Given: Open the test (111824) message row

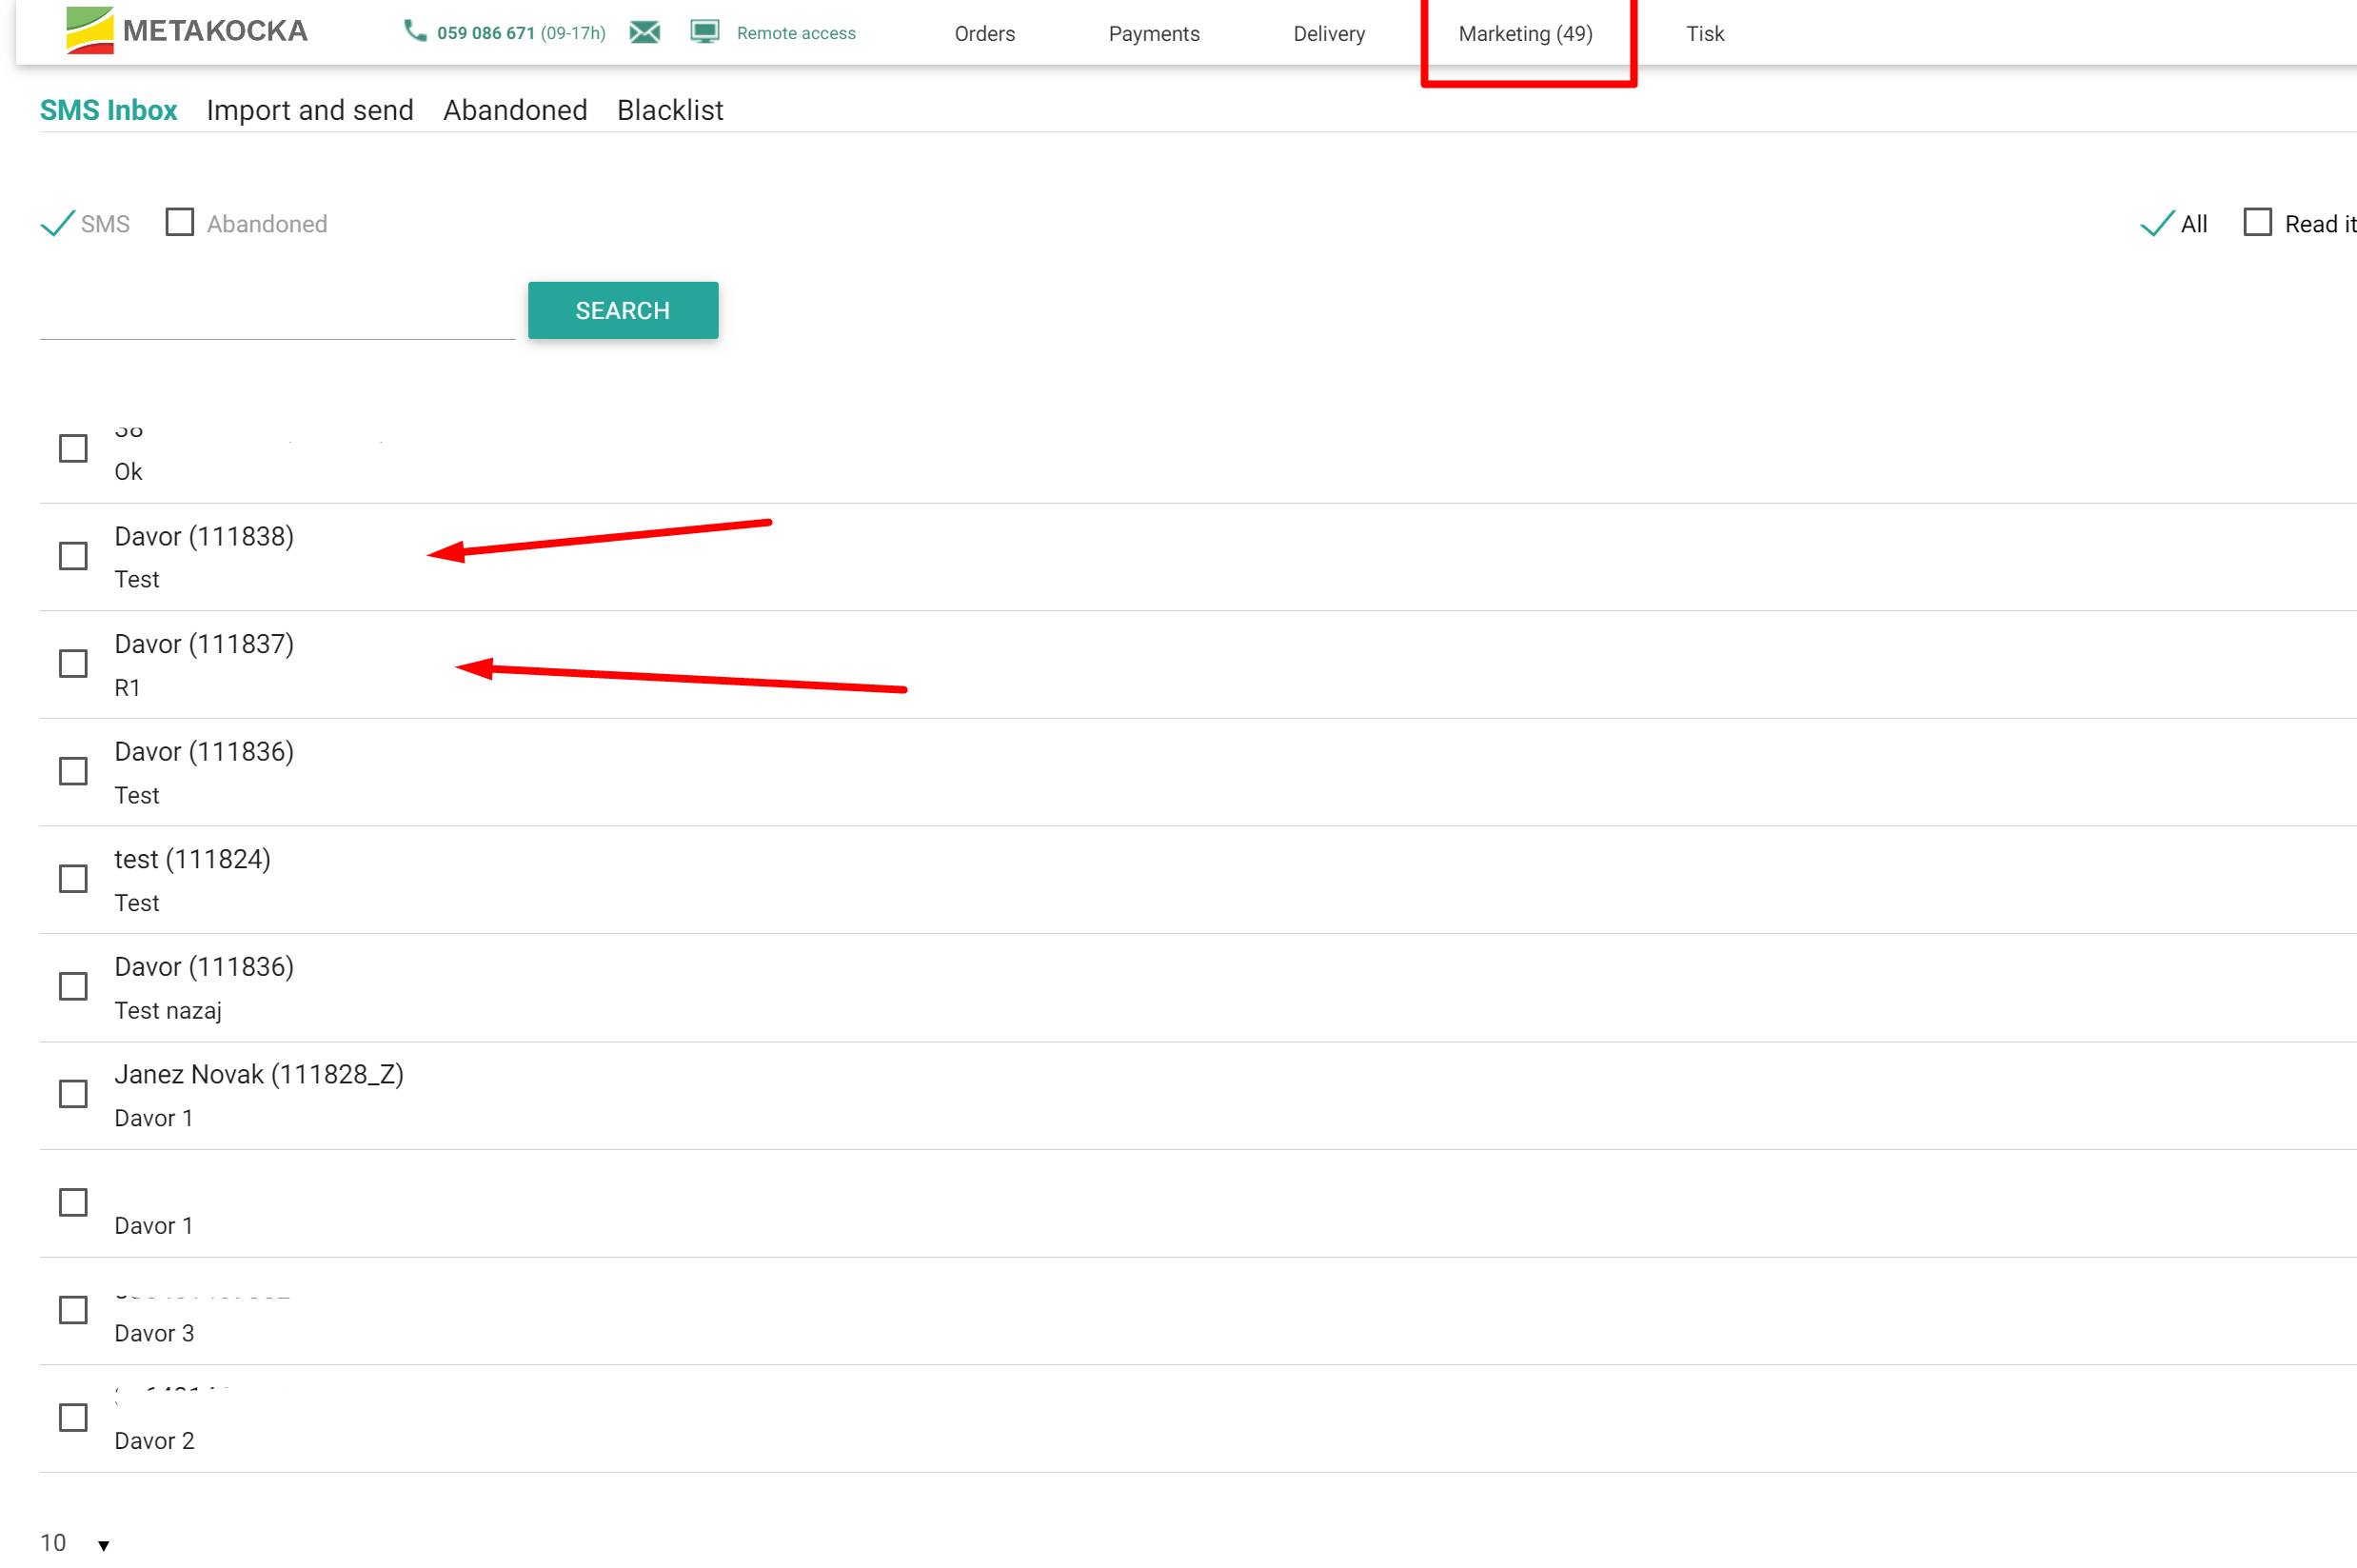Looking at the screenshot, I should (192, 880).
